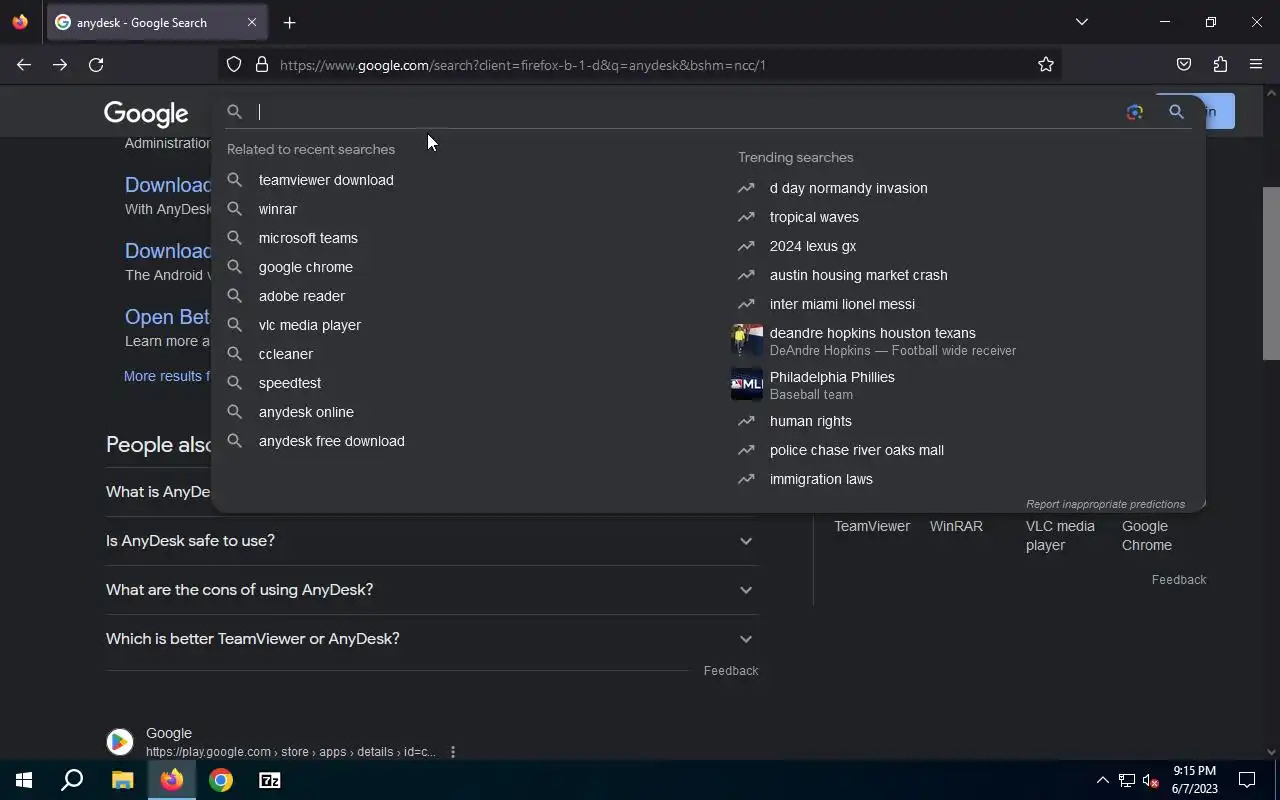The width and height of the screenshot is (1280, 800).
Task: Select the winrar suggestion
Action: [x=278, y=209]
